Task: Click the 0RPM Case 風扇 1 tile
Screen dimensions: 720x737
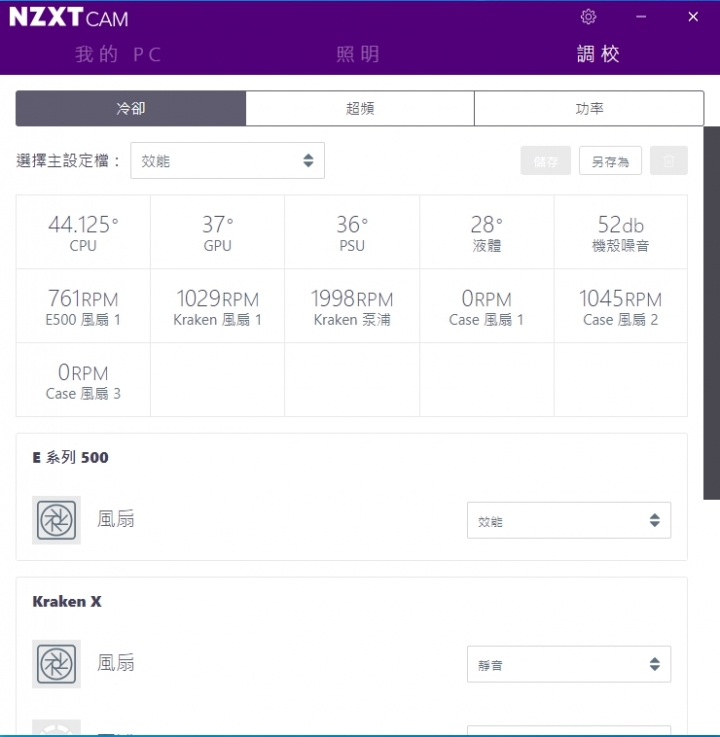Action: coord(487,306)
